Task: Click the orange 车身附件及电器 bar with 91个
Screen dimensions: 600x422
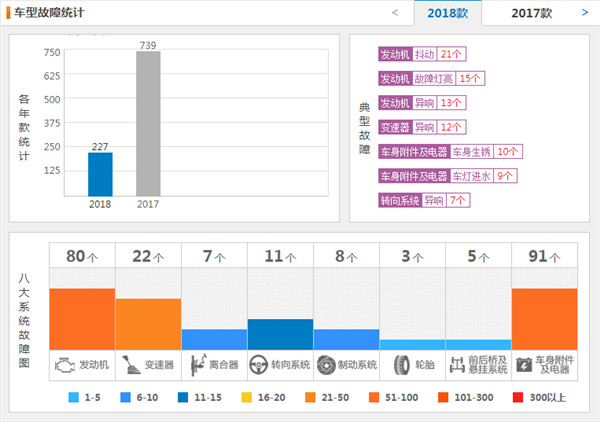Action: coord(545,319)
